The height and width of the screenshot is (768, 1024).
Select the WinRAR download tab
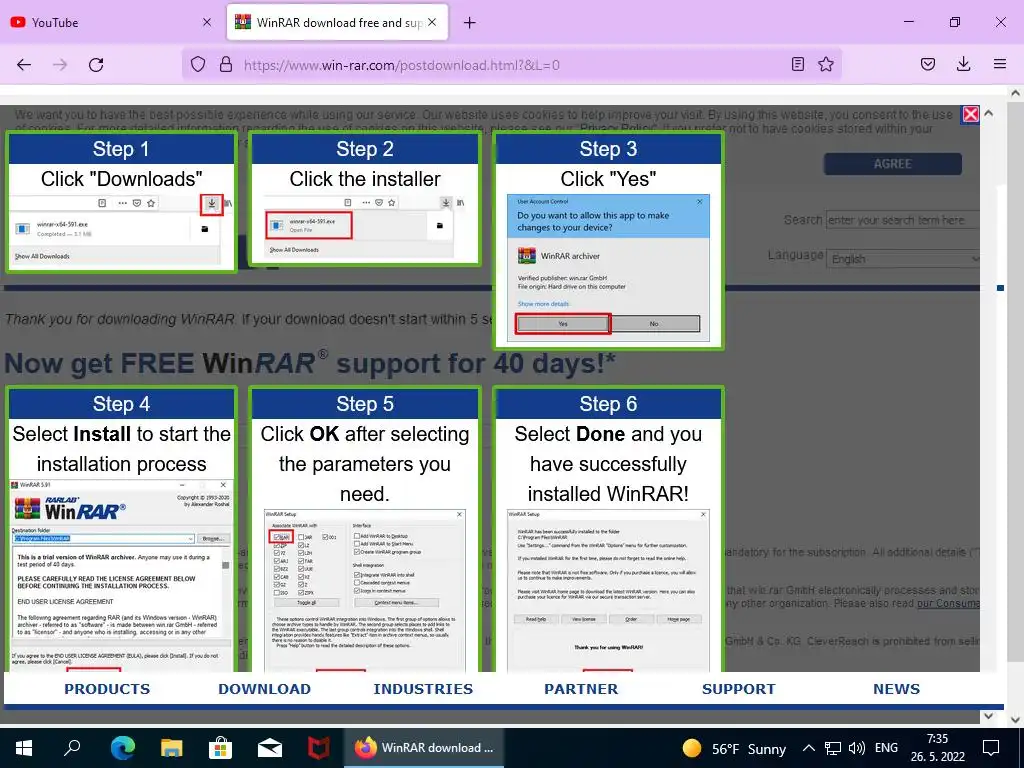(338, 22)
